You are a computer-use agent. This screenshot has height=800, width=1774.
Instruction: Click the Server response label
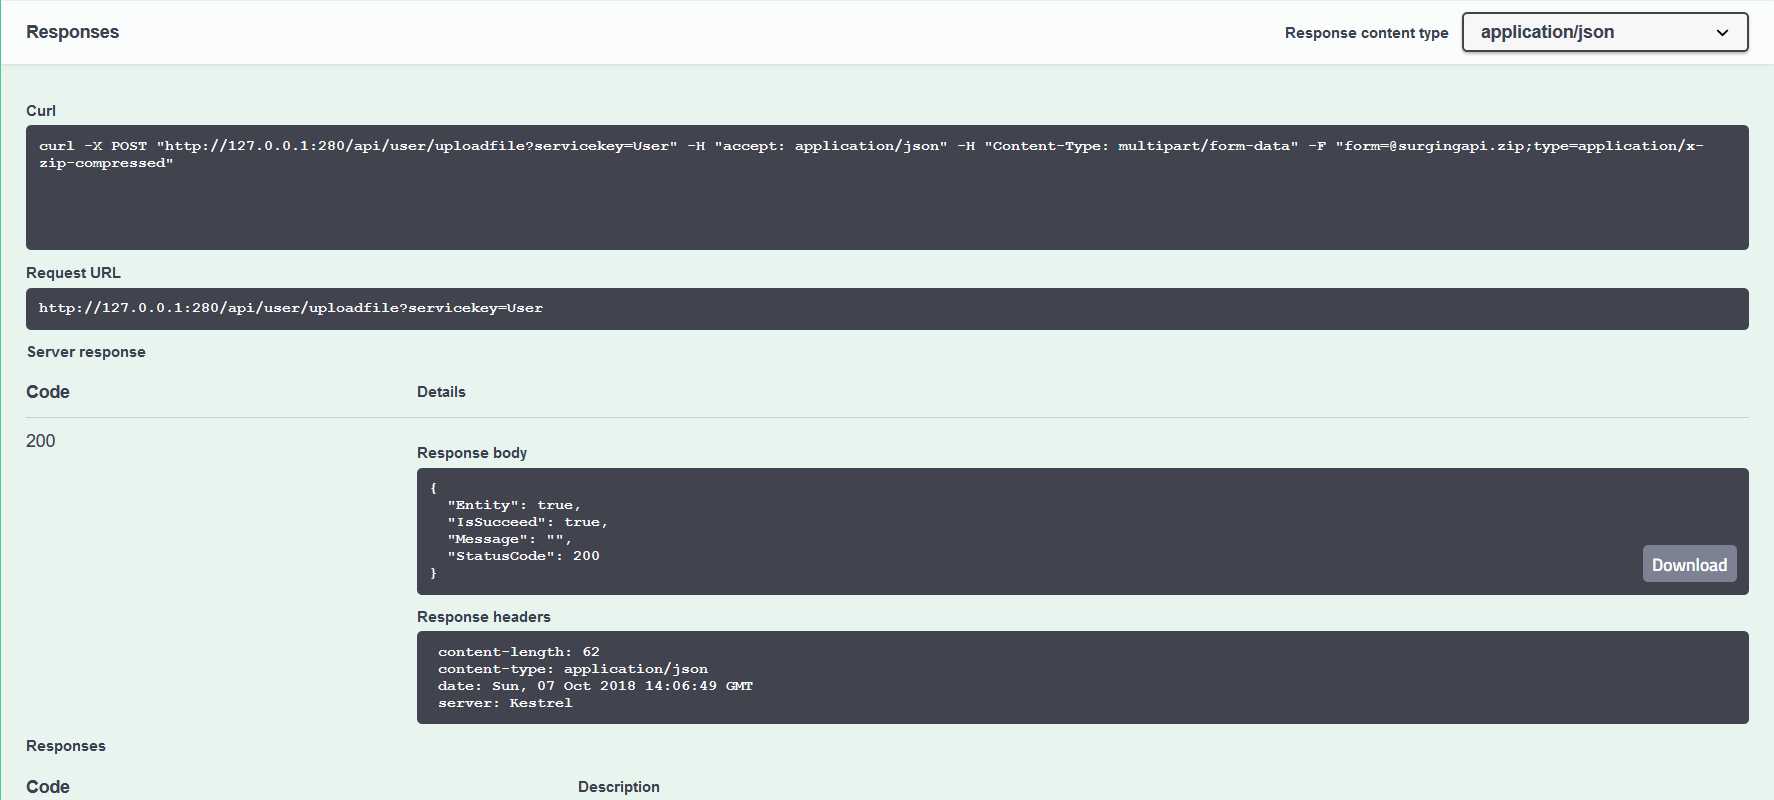pos(86,352)
